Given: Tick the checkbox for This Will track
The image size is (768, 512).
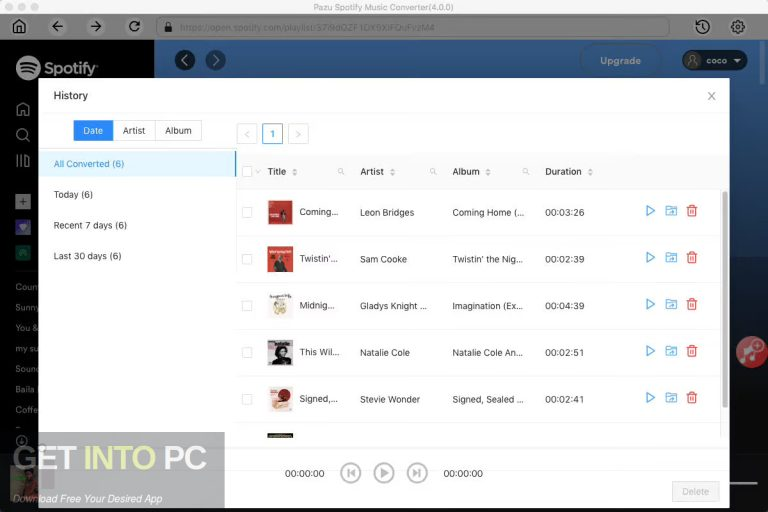Looking at the screenshot, I should click(x=247, y=352).
